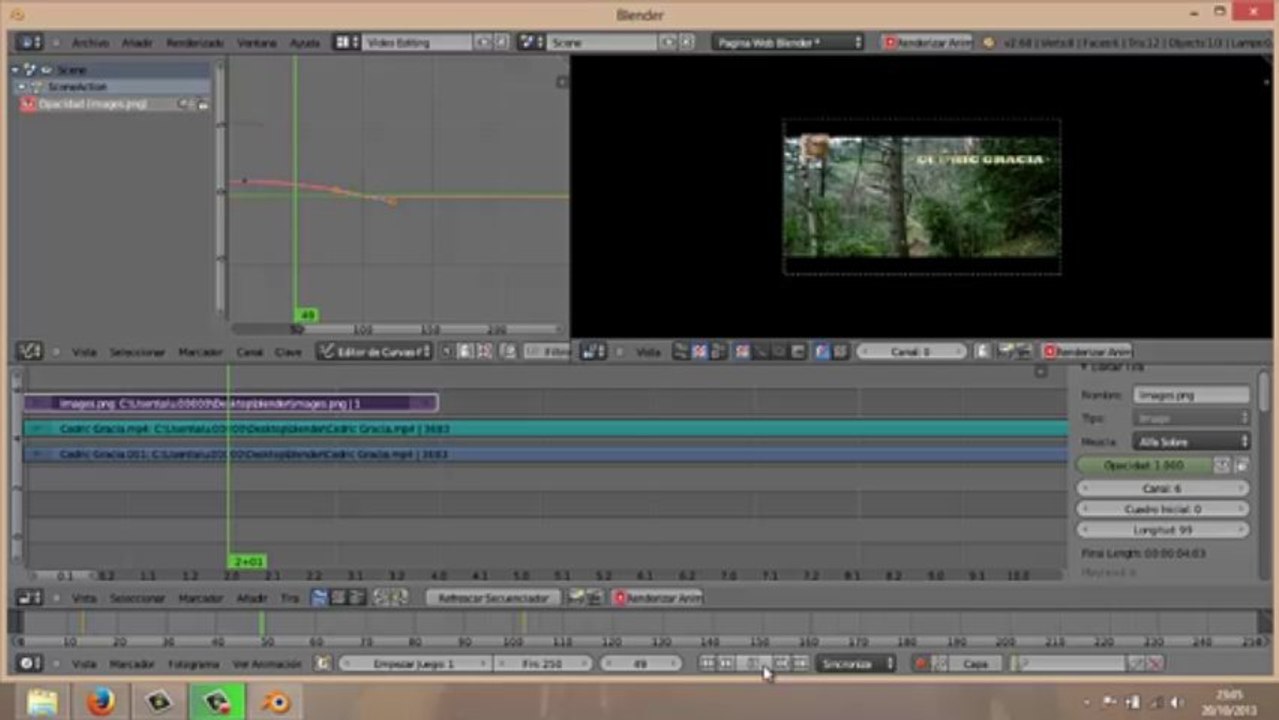Click the sequencer editor type icon
This screenshot has width=1279, height=720.
coord(29,598)
